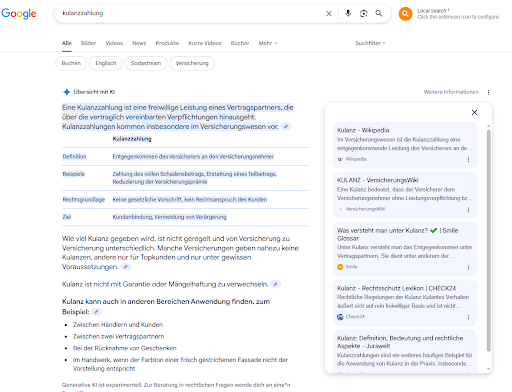Click 'Keine gesetzliche Vorschrift' table cell
This screenshot has height=392, width=512.
[x=190, y=200]
